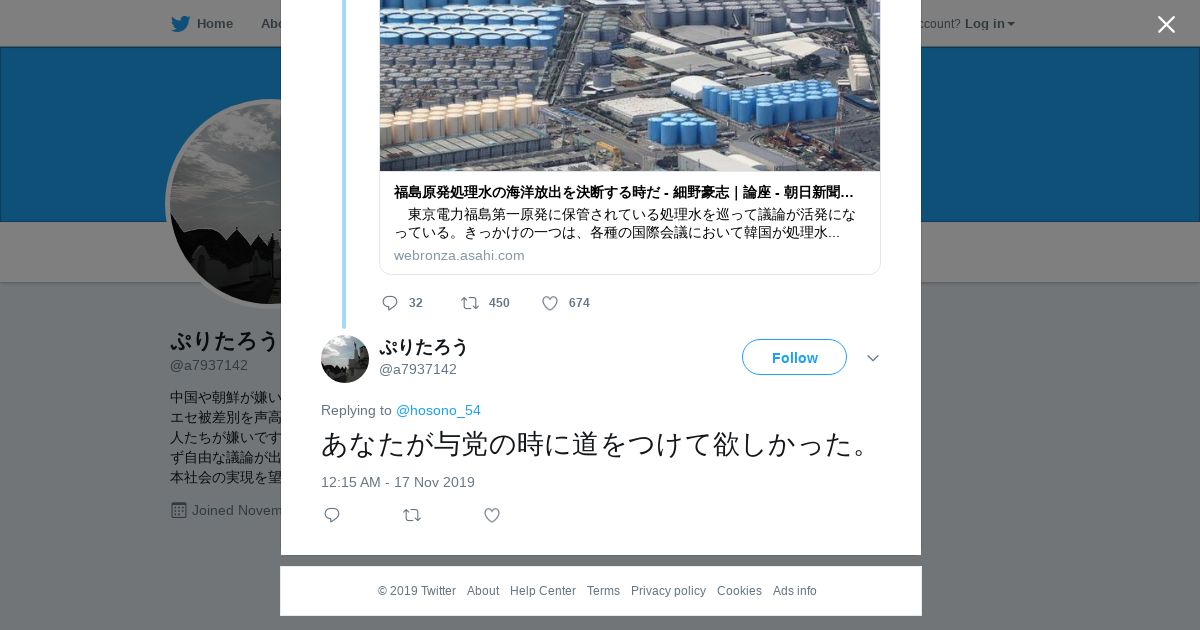Click the Twitter bird Home icon
The height and width of the screenshot is (630, 1200).
click(180, 24)
